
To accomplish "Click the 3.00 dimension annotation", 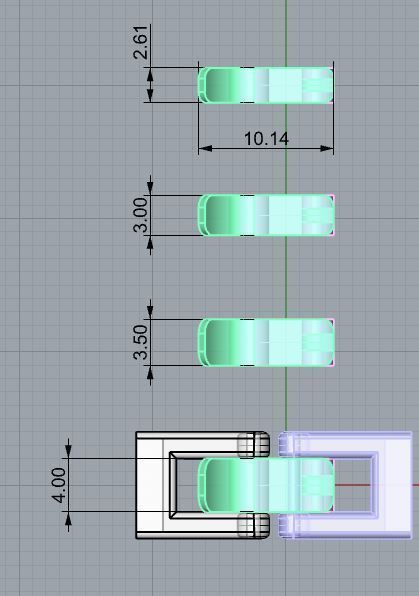I will point(140,215).
